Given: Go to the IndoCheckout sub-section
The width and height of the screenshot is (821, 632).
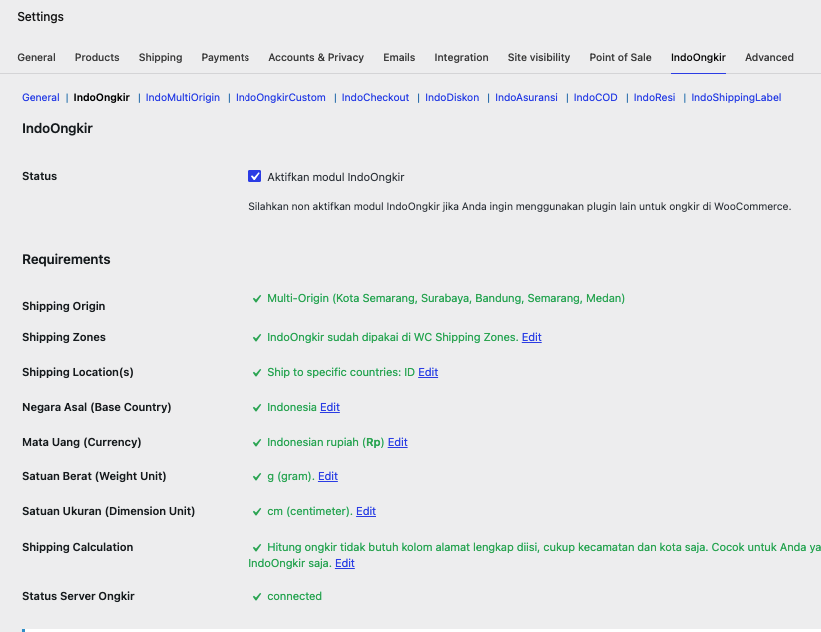Looking at the screenshot, I should pyautogui.click(x=375, y=97).
